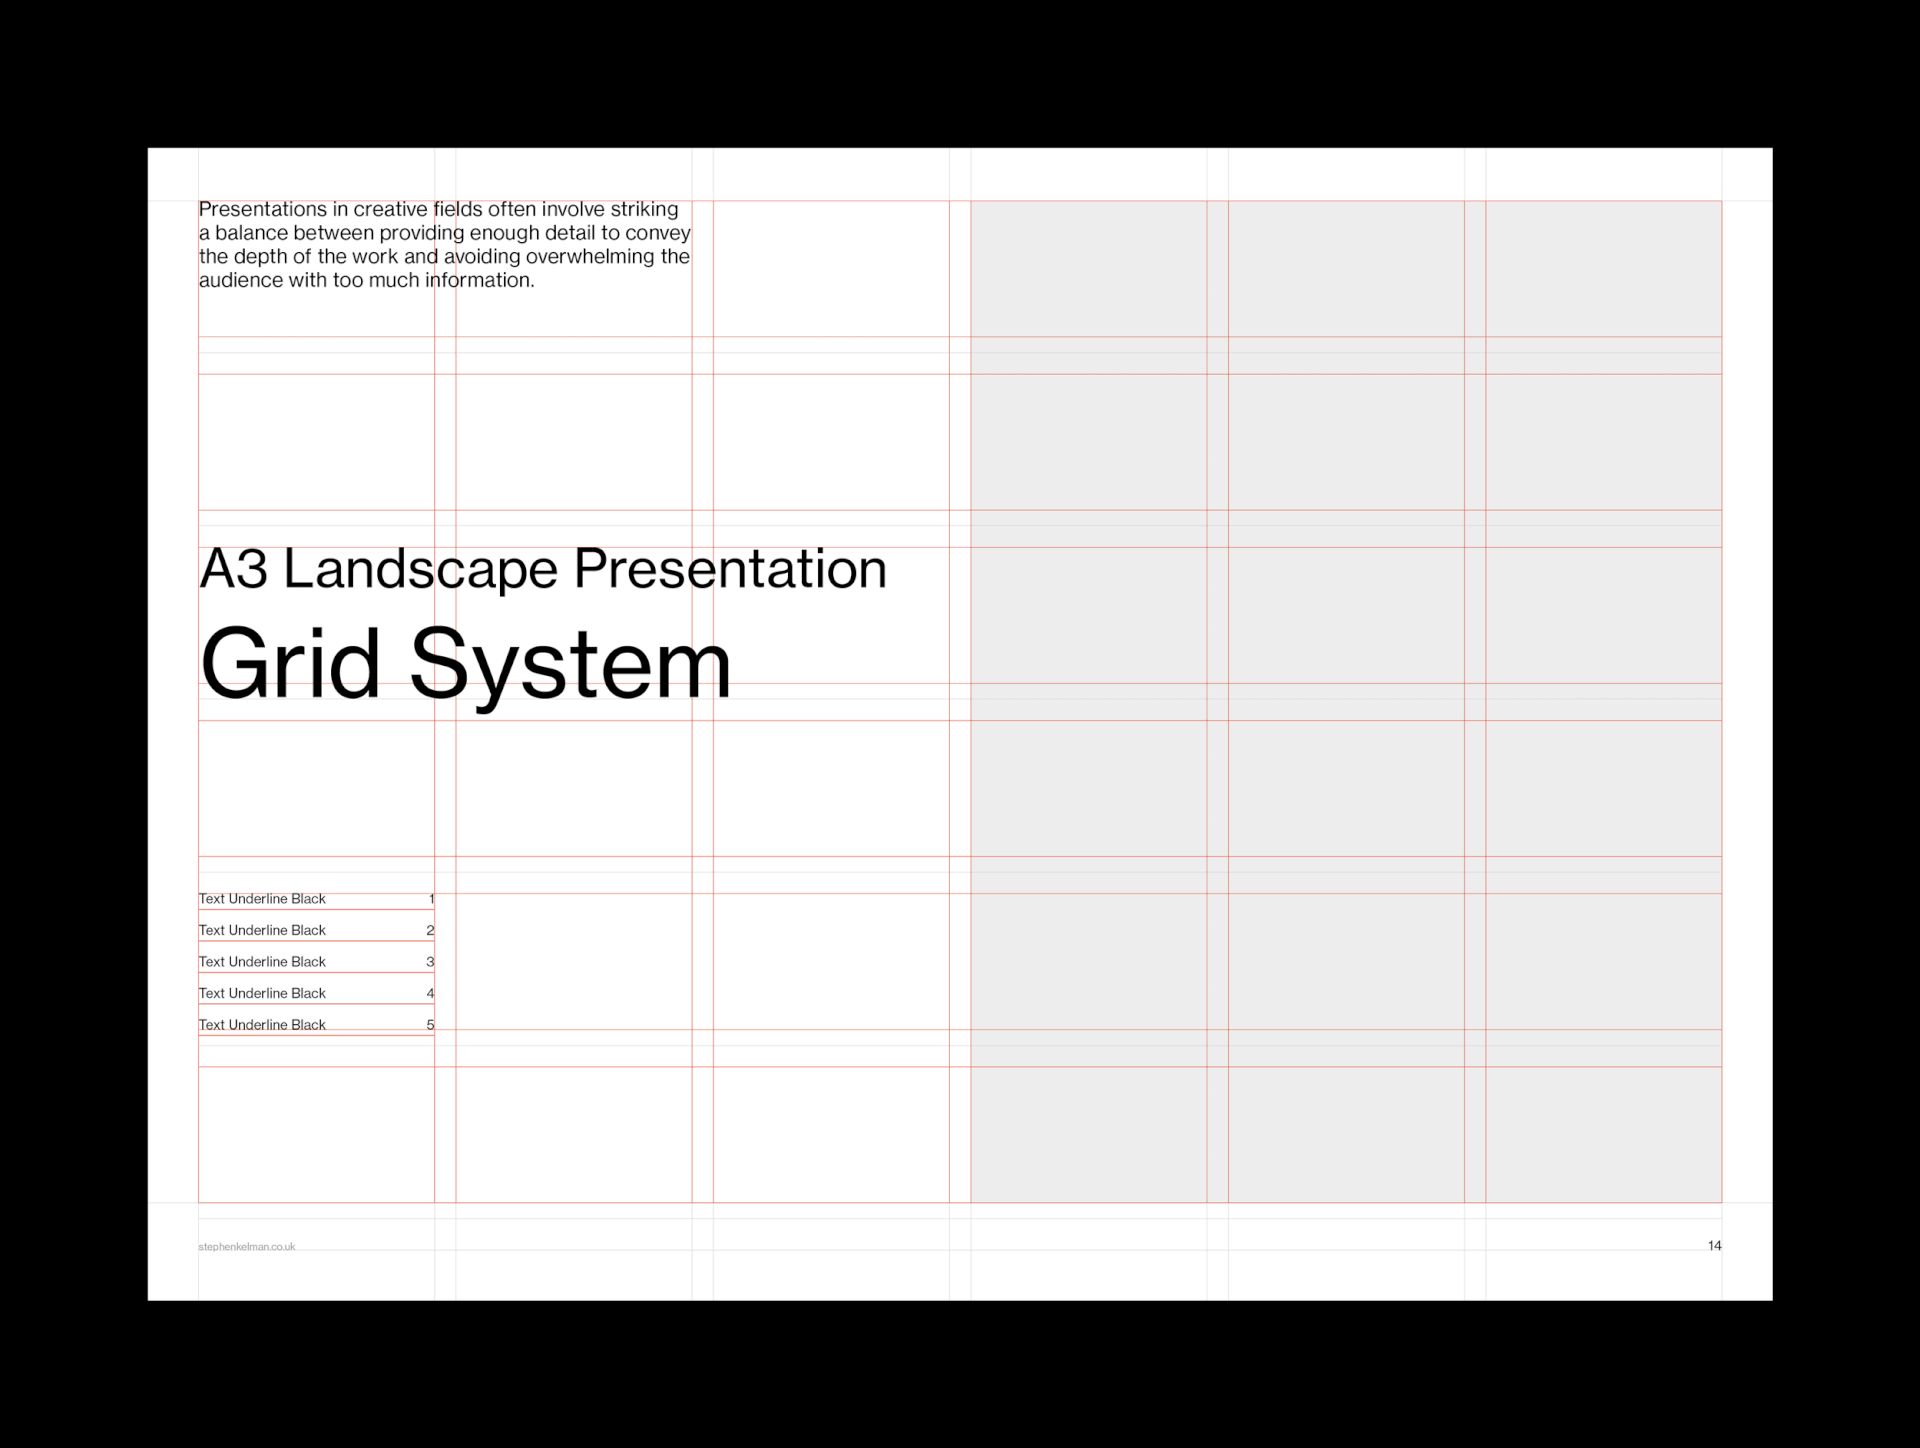Viewport: 1920px width, 1448px height.
Task: Open the stephenkelman.co.uk footer link
Action: click(247, 1246)
